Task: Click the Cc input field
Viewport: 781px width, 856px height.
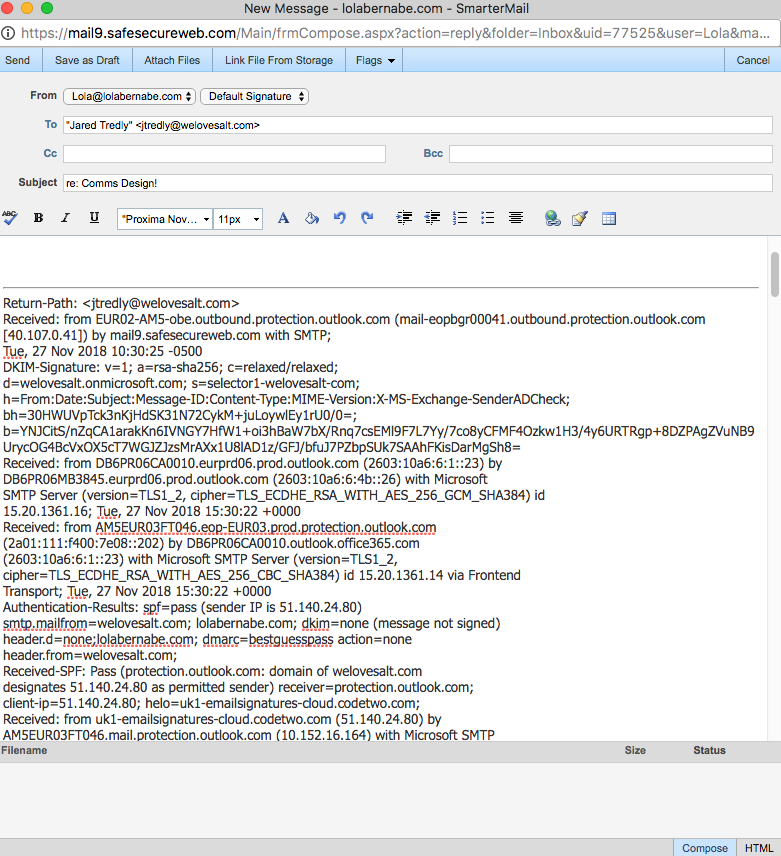Action: pyautogui.click(x=224, y=154)
